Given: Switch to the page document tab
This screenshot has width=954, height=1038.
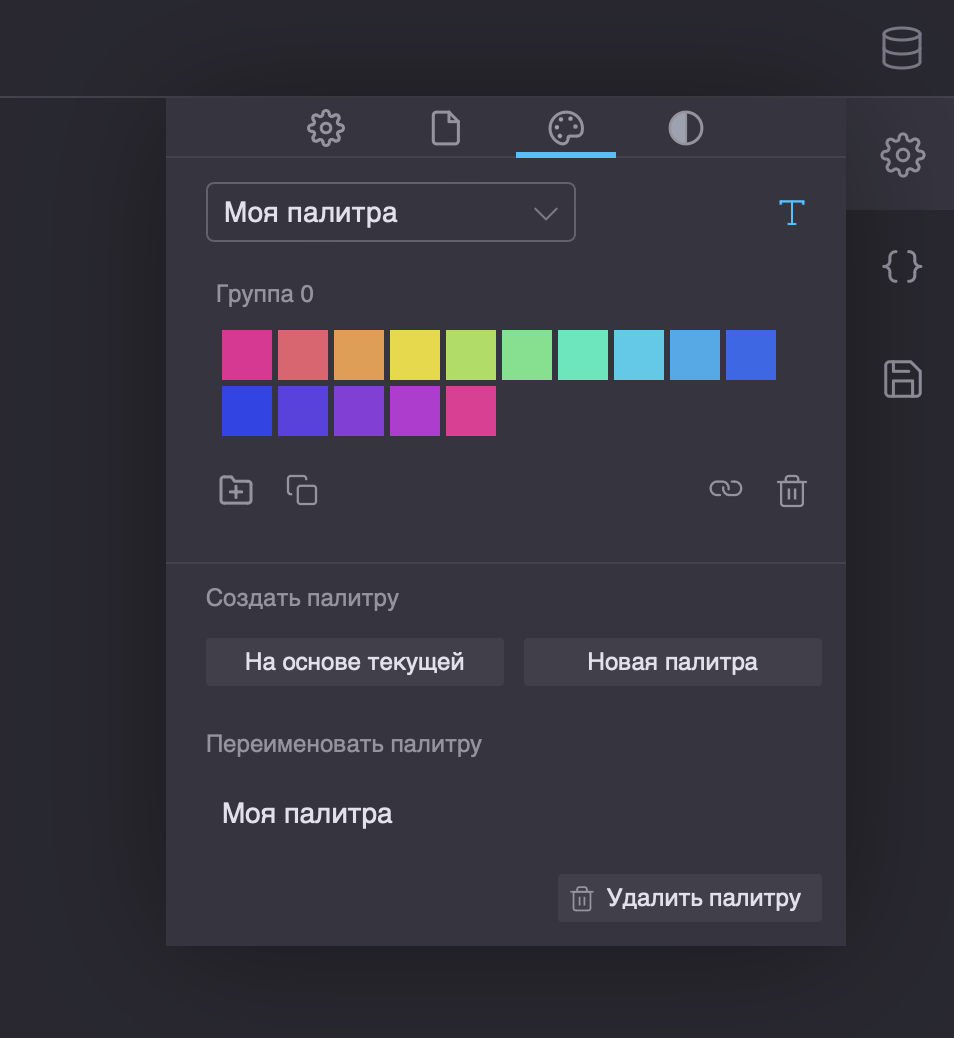Looking at the screenshot, I should click(x=445, y=129).
